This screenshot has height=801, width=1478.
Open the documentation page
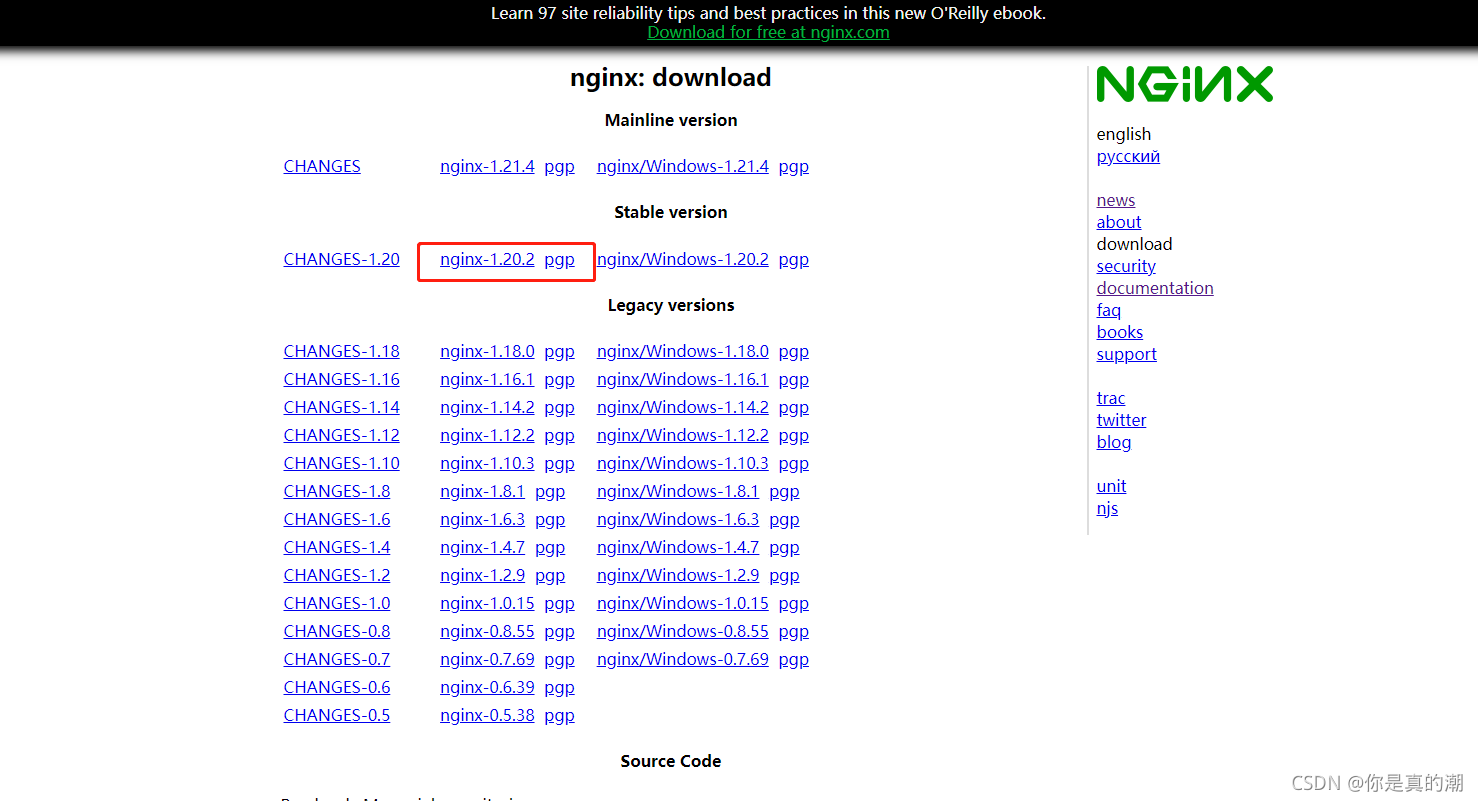pyautogui.click(x=1155, y=288)
